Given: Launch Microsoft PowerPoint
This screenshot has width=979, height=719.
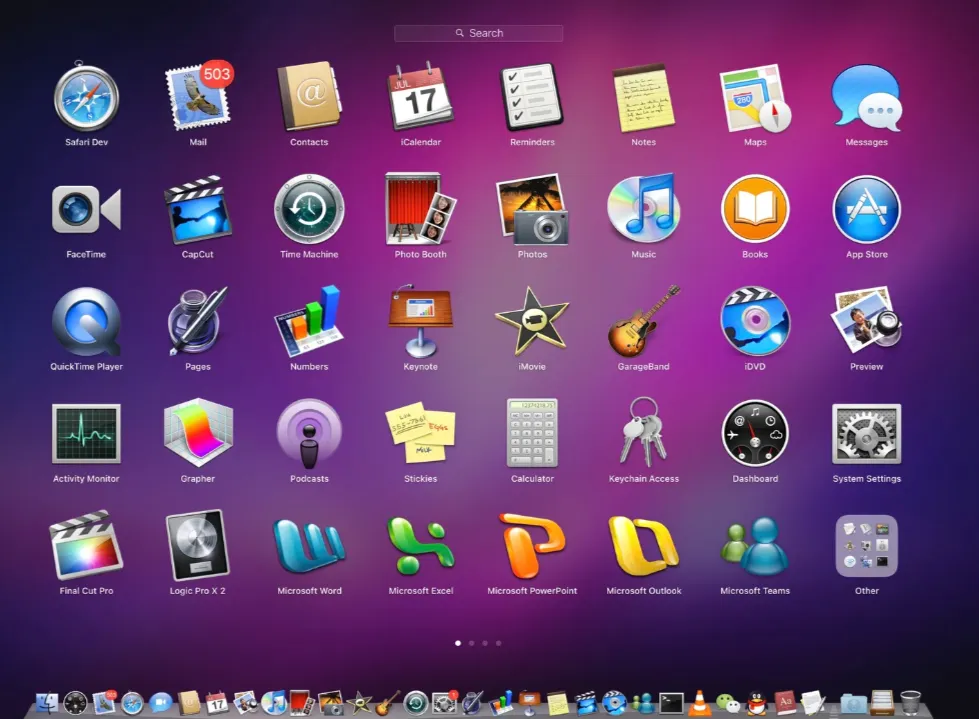Looking at the screenshot, I should (x=532, y=545).
